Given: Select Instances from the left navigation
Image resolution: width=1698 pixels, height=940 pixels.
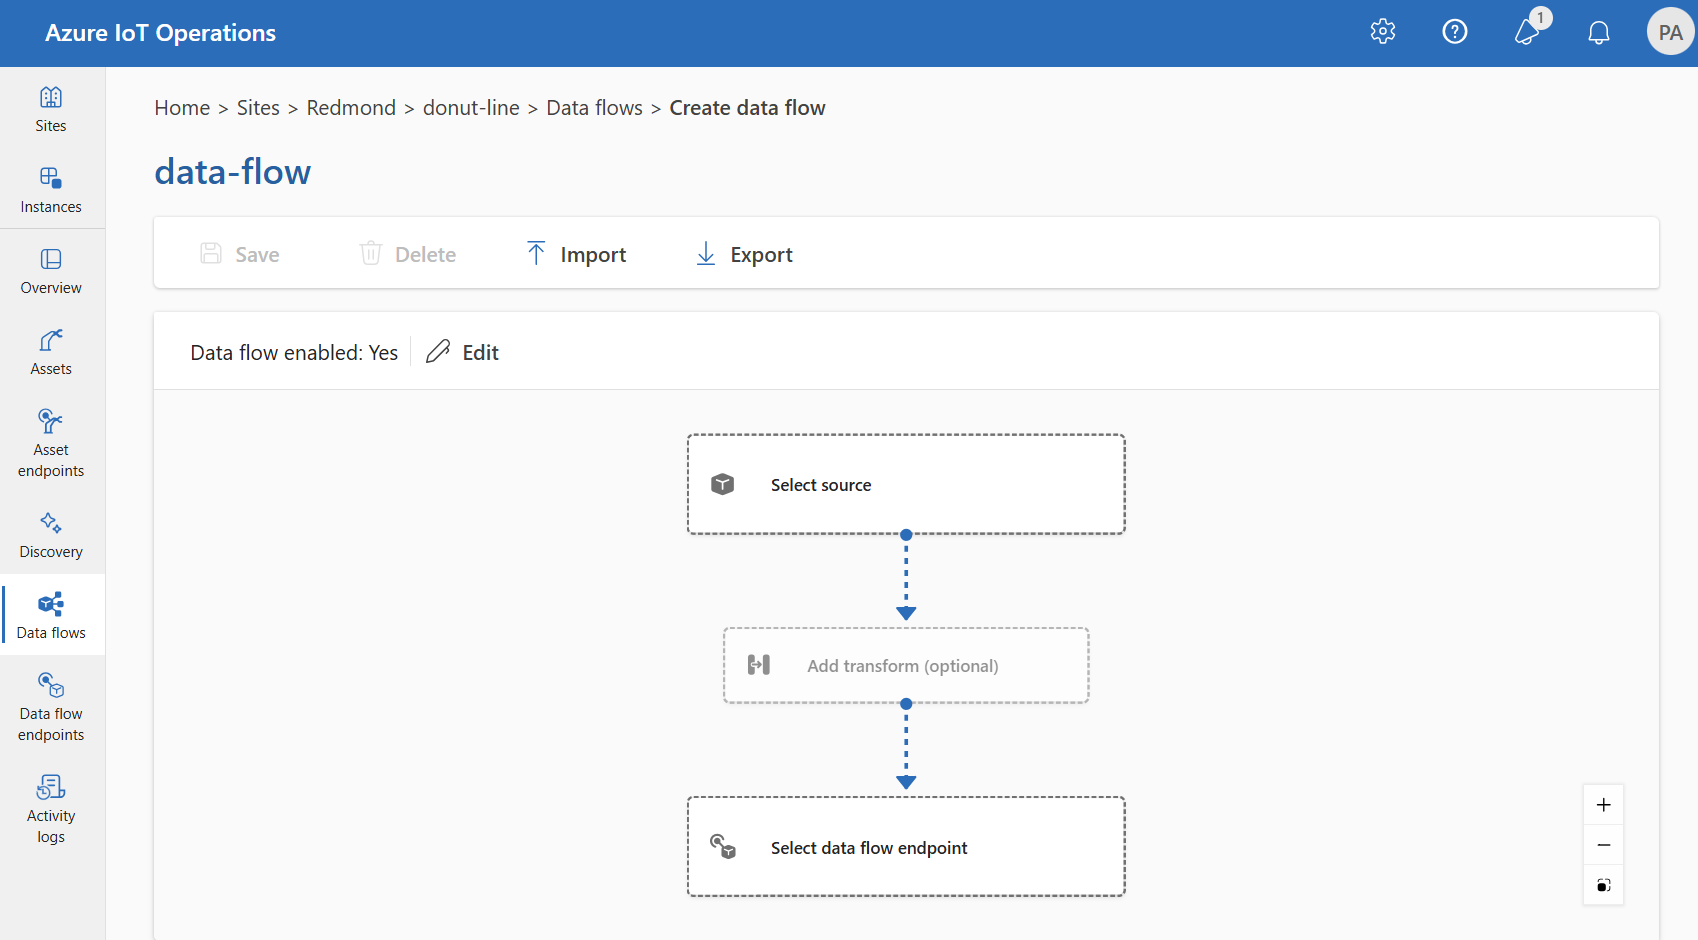Looking at the screenshot, I should pos(50,188).
